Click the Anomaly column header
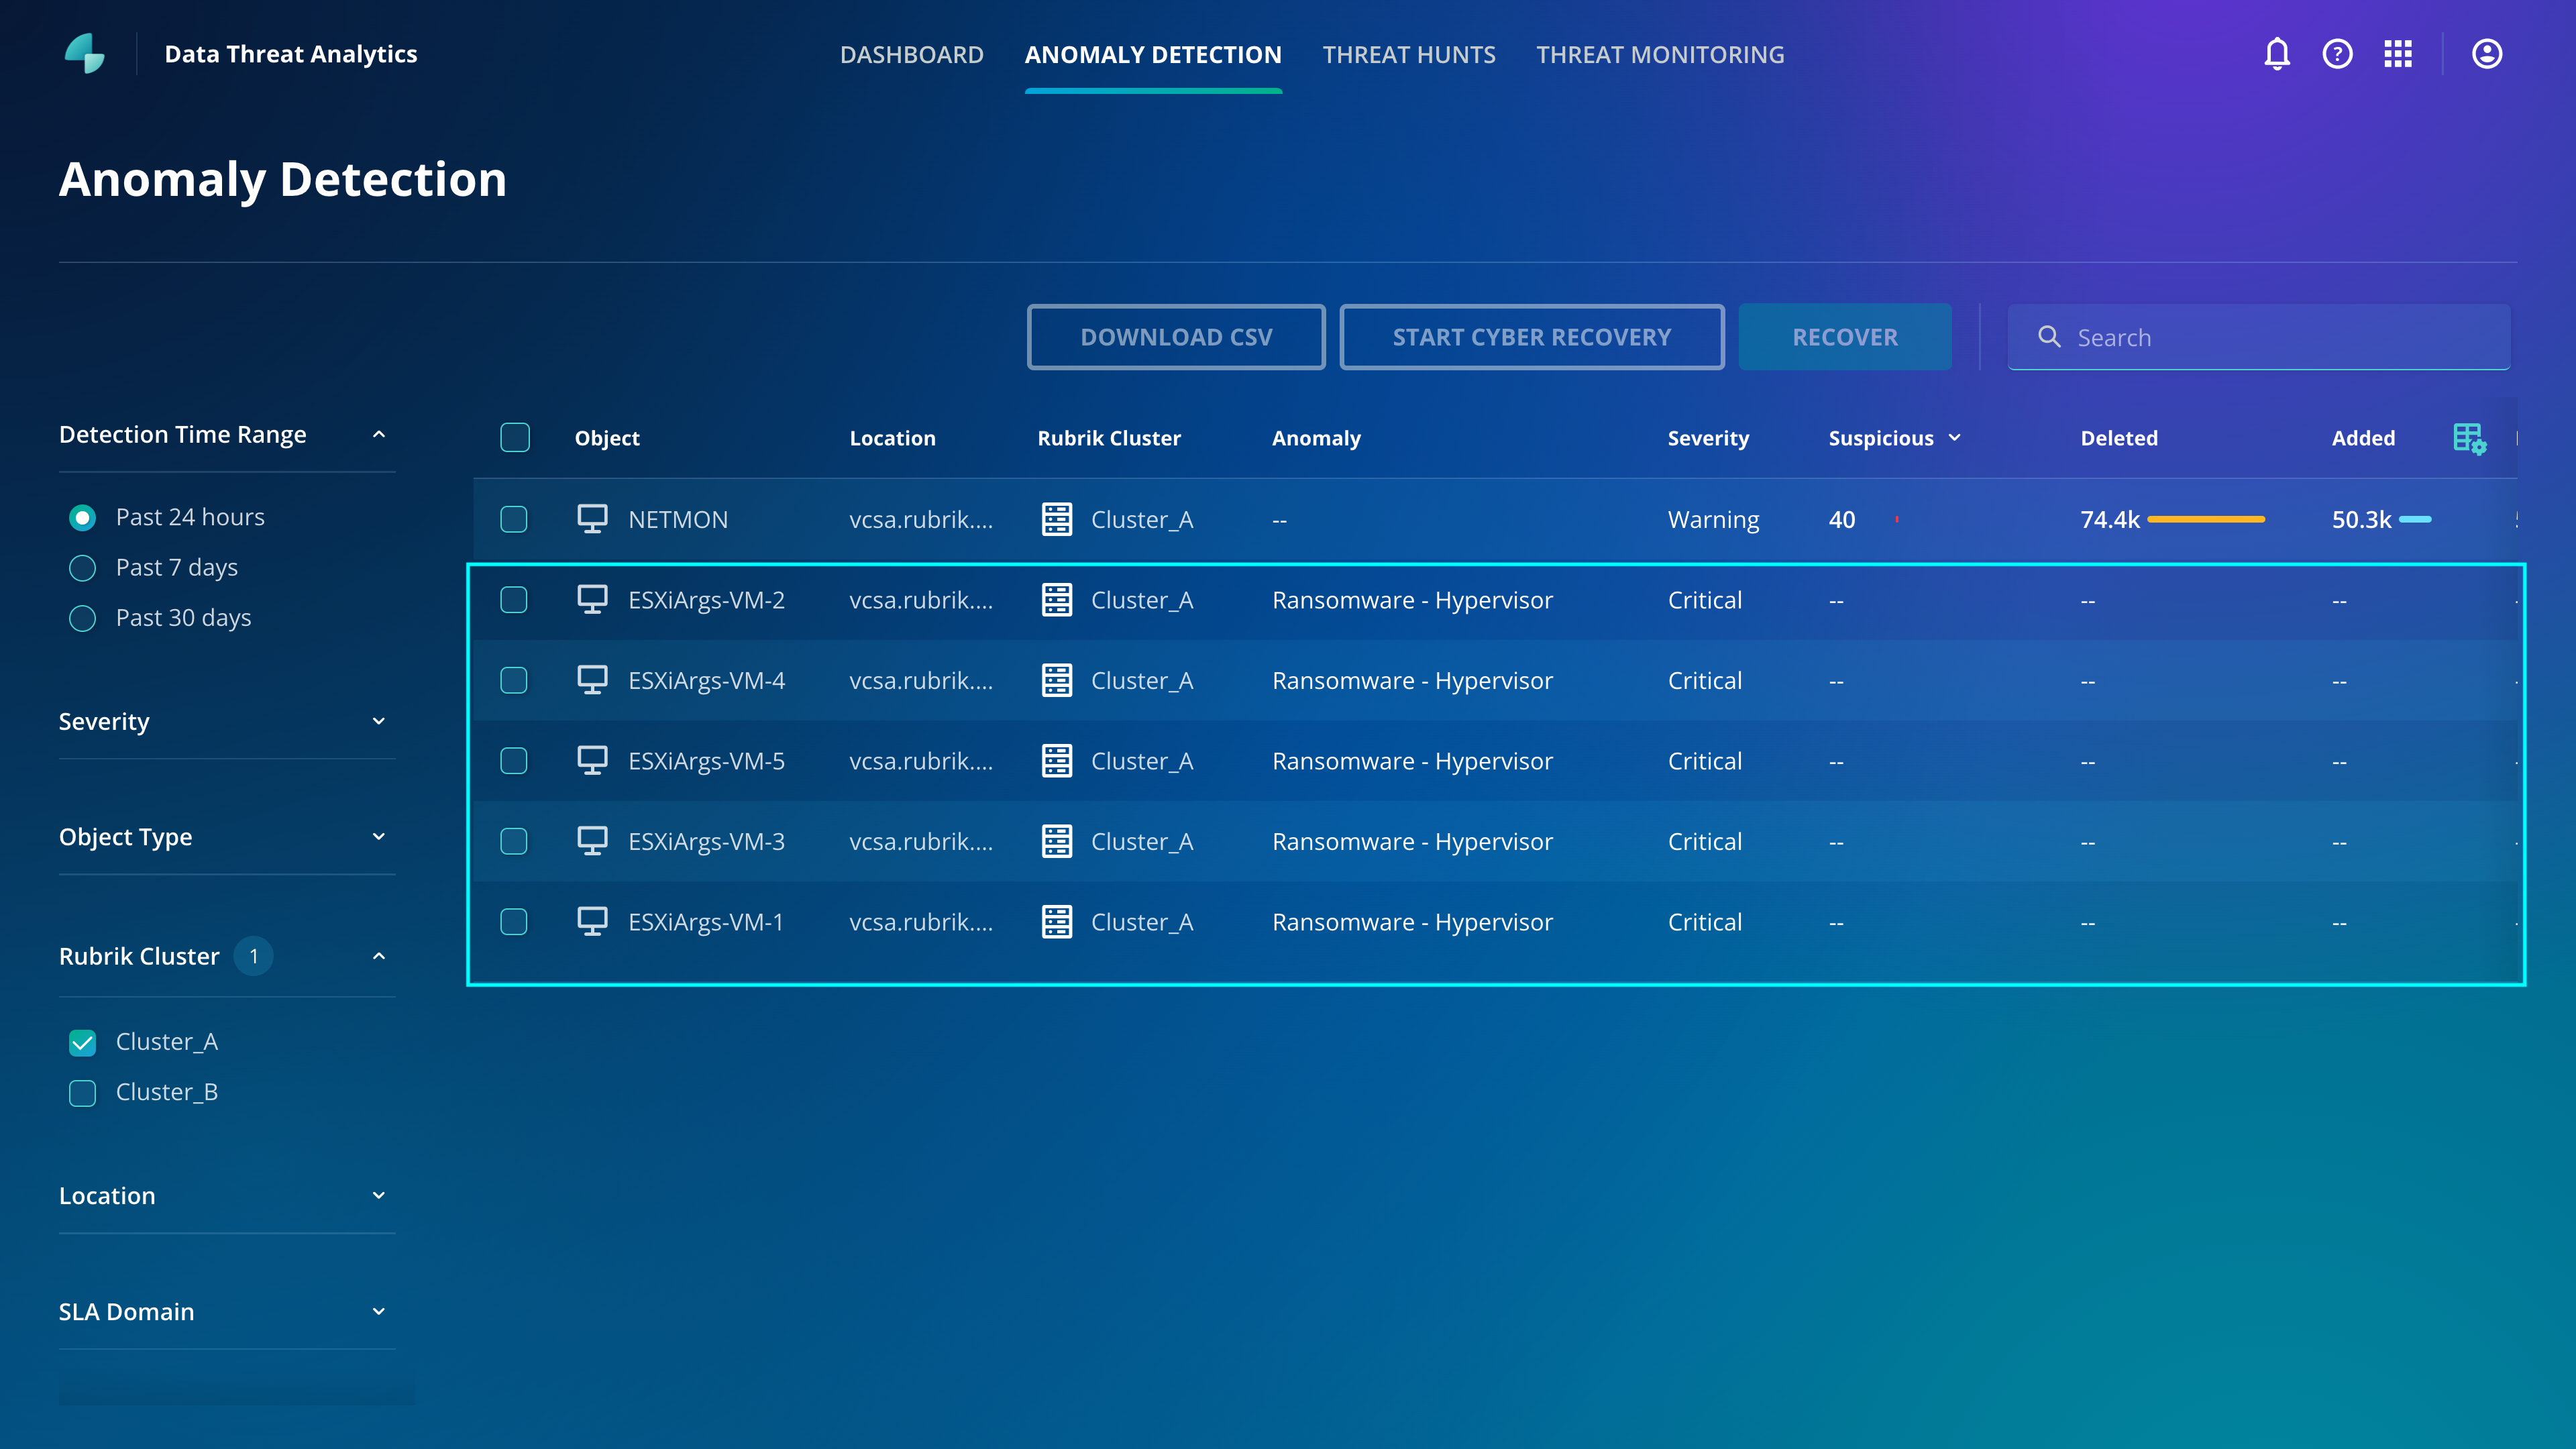 (1316, 438)
